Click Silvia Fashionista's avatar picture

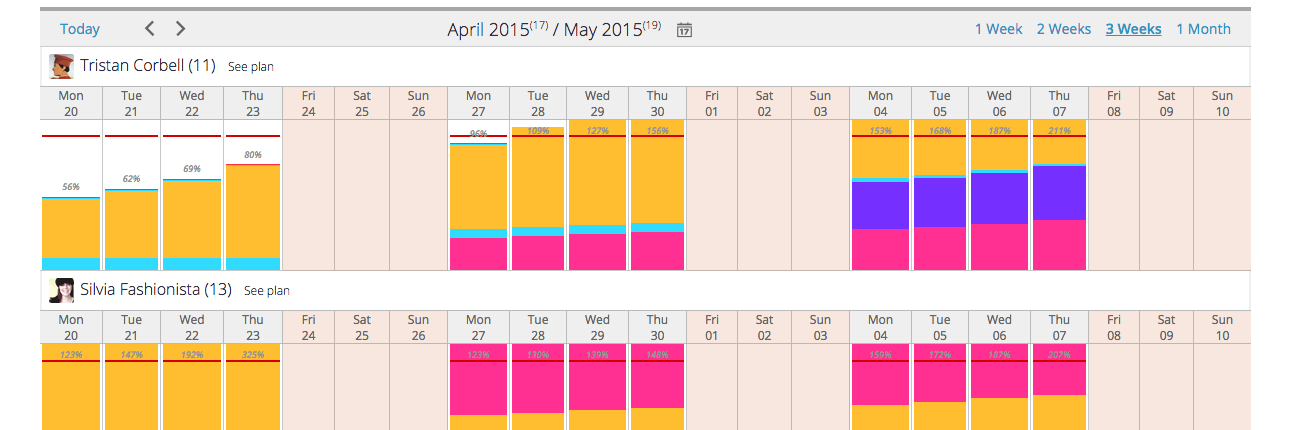62,290
